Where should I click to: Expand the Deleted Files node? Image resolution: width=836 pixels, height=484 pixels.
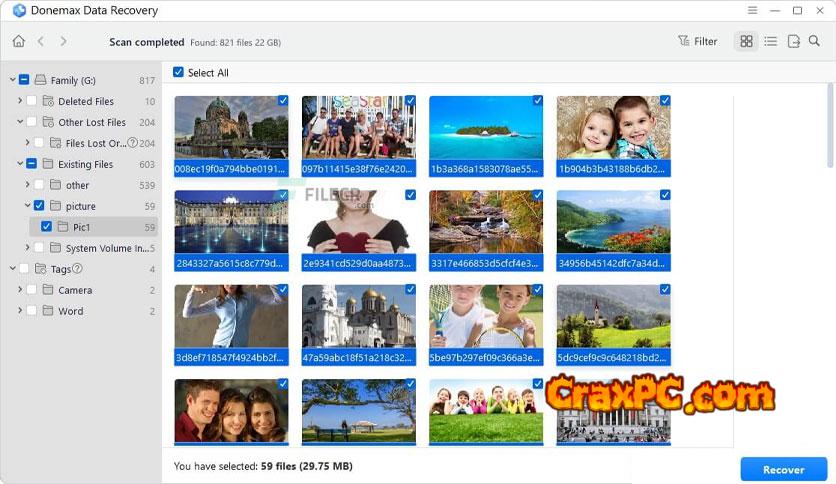click(x=20, y=101)
